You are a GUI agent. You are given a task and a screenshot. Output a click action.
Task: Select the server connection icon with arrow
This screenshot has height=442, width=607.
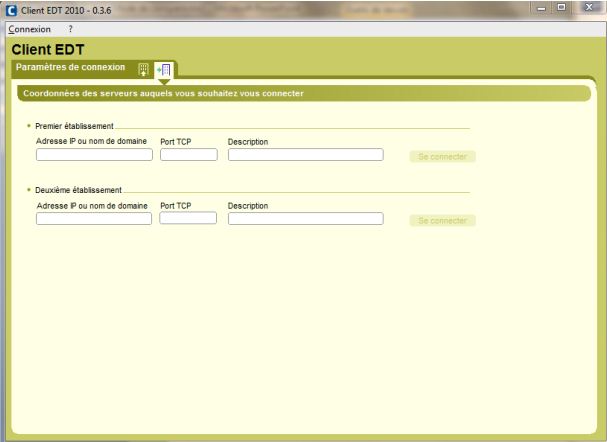click(x=164, y=69)
